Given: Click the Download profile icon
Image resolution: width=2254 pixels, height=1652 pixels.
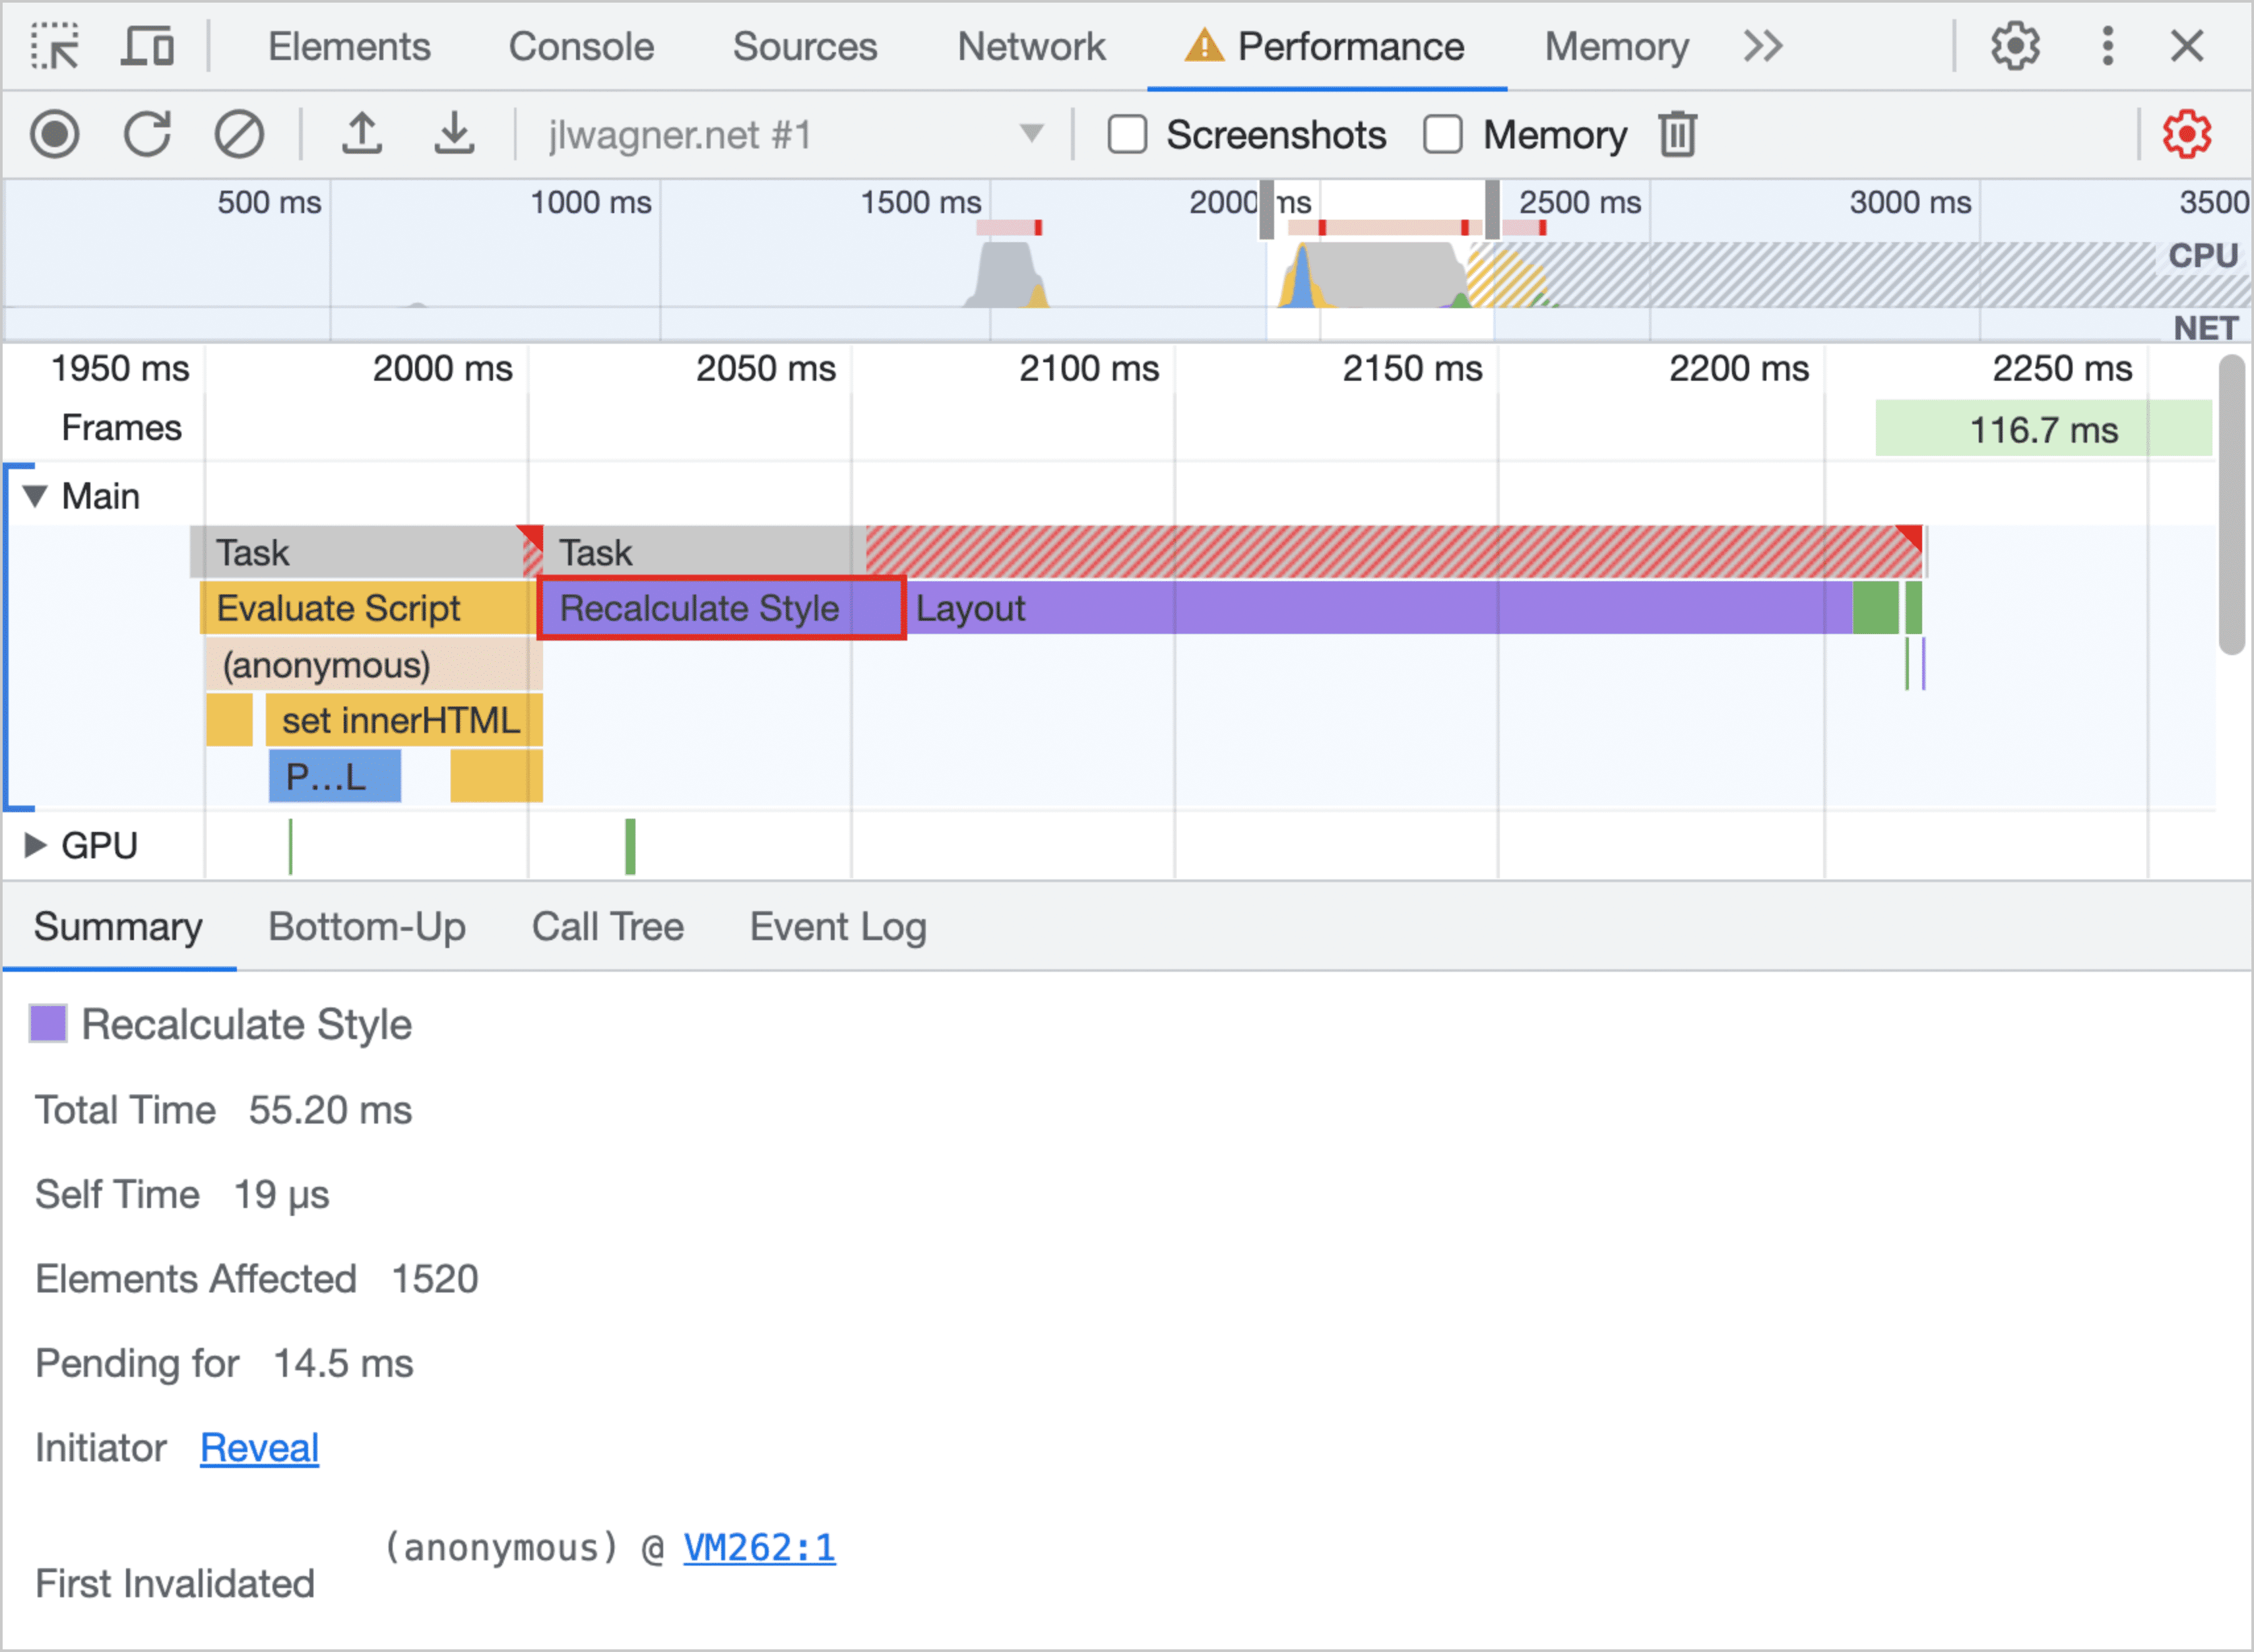Looking at the screenshot, I should 450,135.
